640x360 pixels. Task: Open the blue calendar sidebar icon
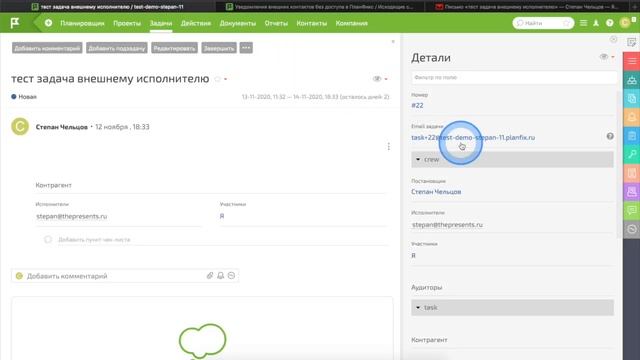point(631,136)
